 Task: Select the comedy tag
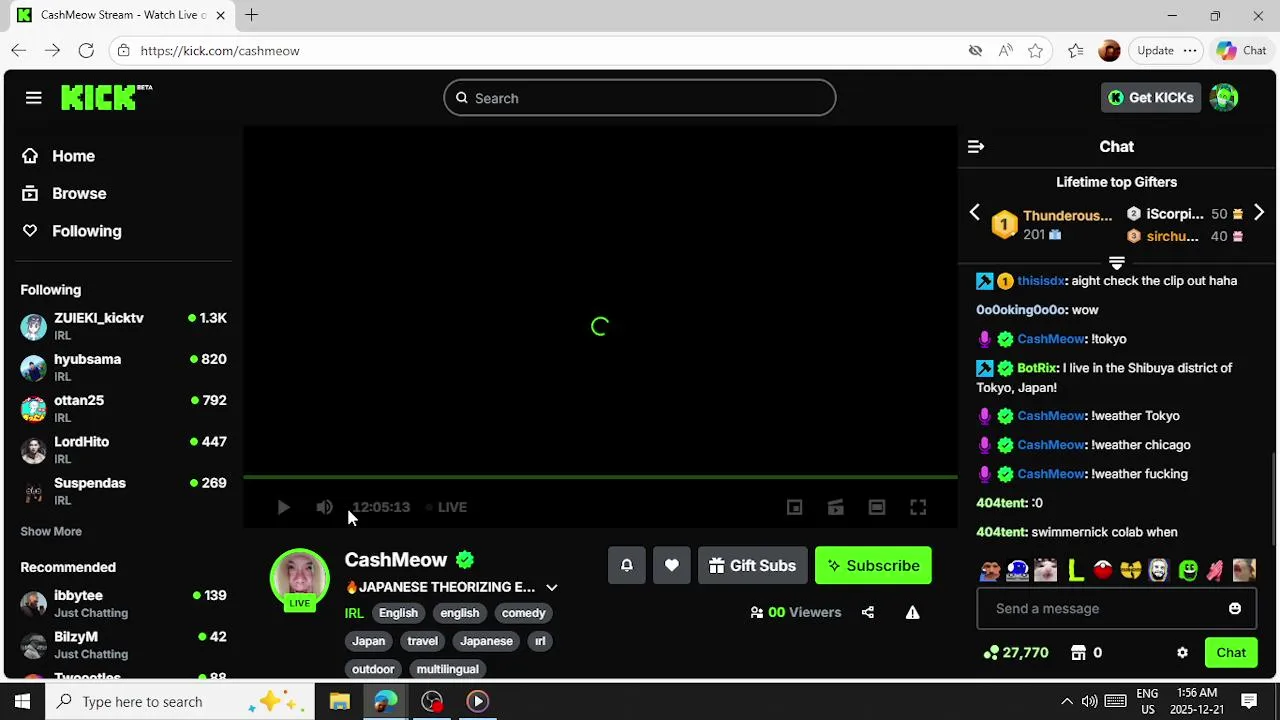pos(523,613)
